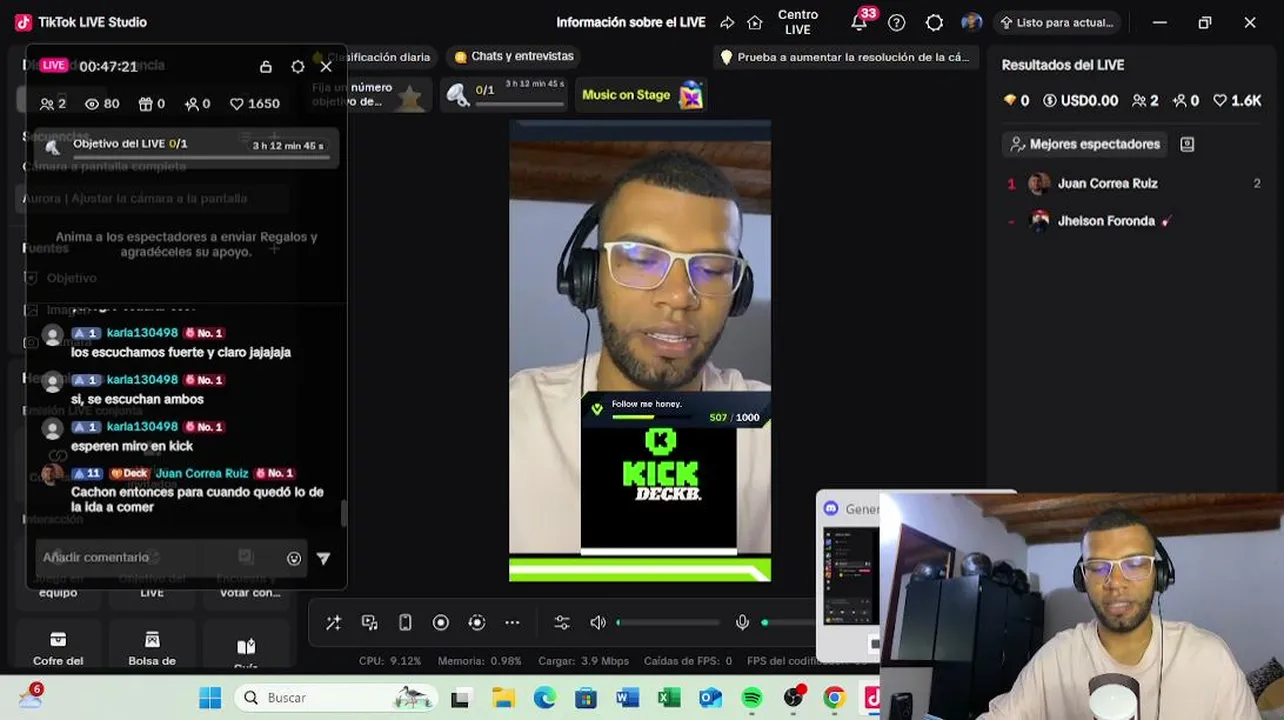Click comment 'esperen miro en kick'
The image size is (1284, 720).
[132, 446]
